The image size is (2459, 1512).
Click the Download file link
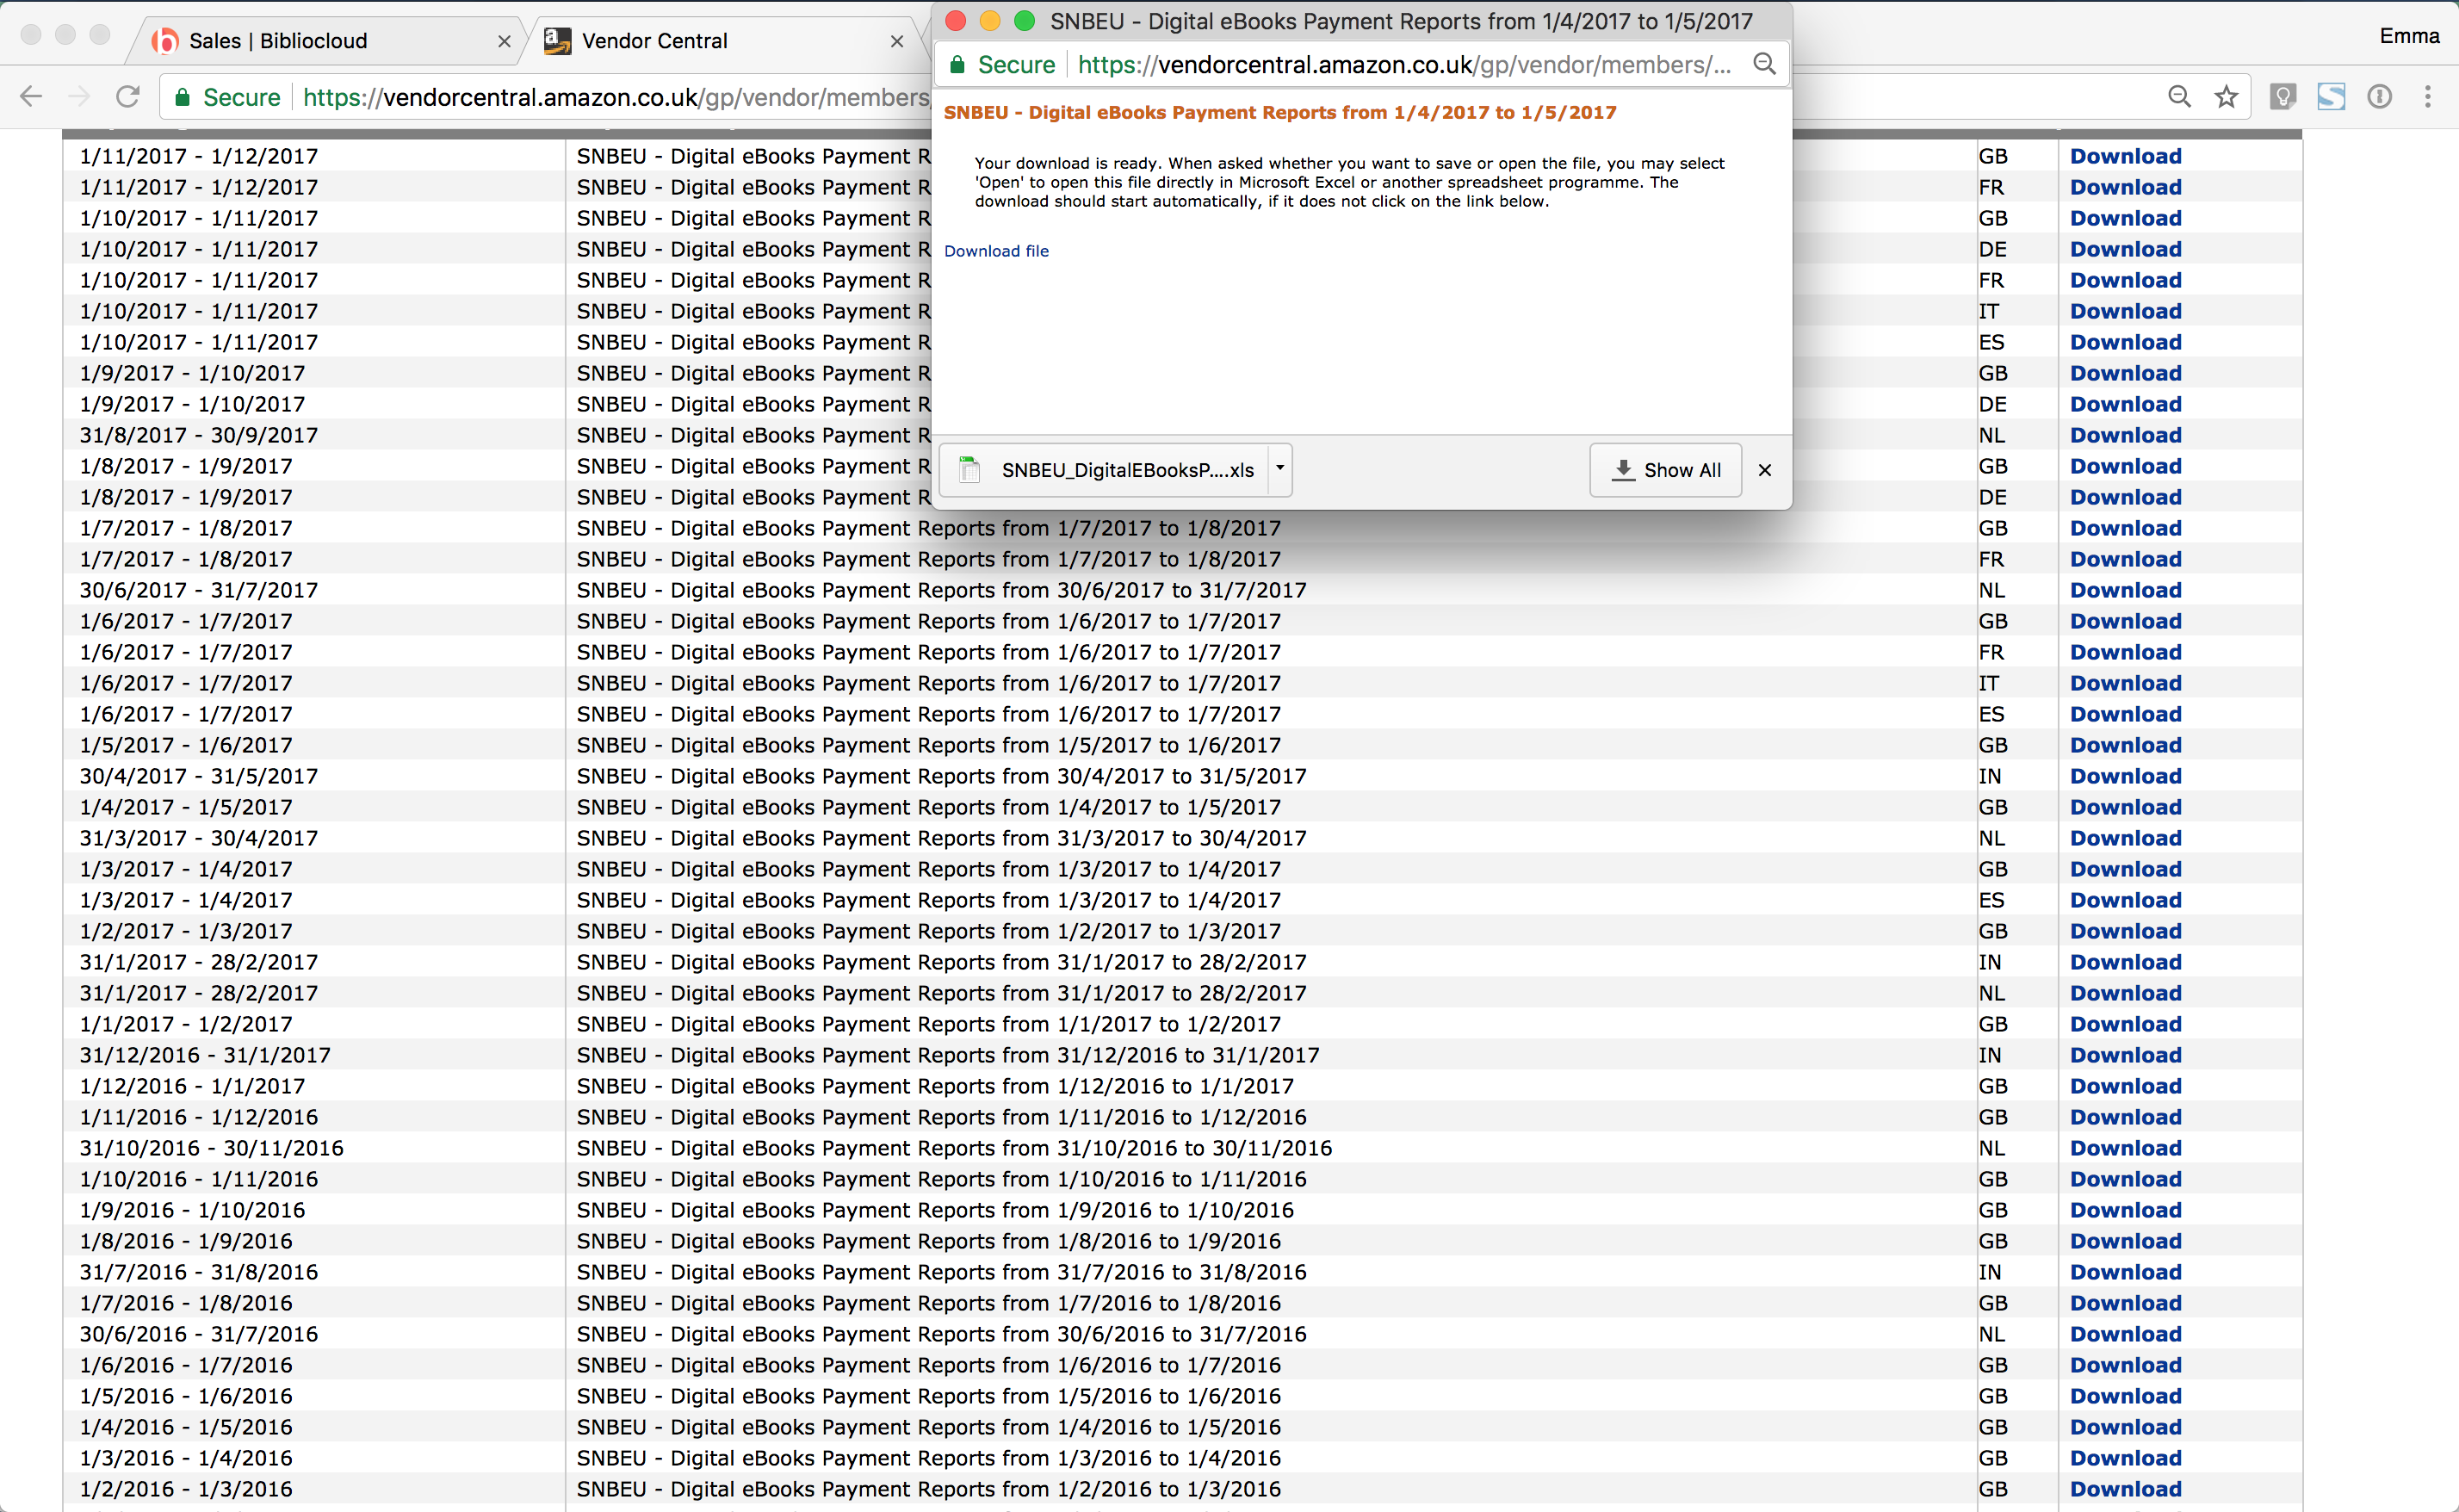(996, 251)
